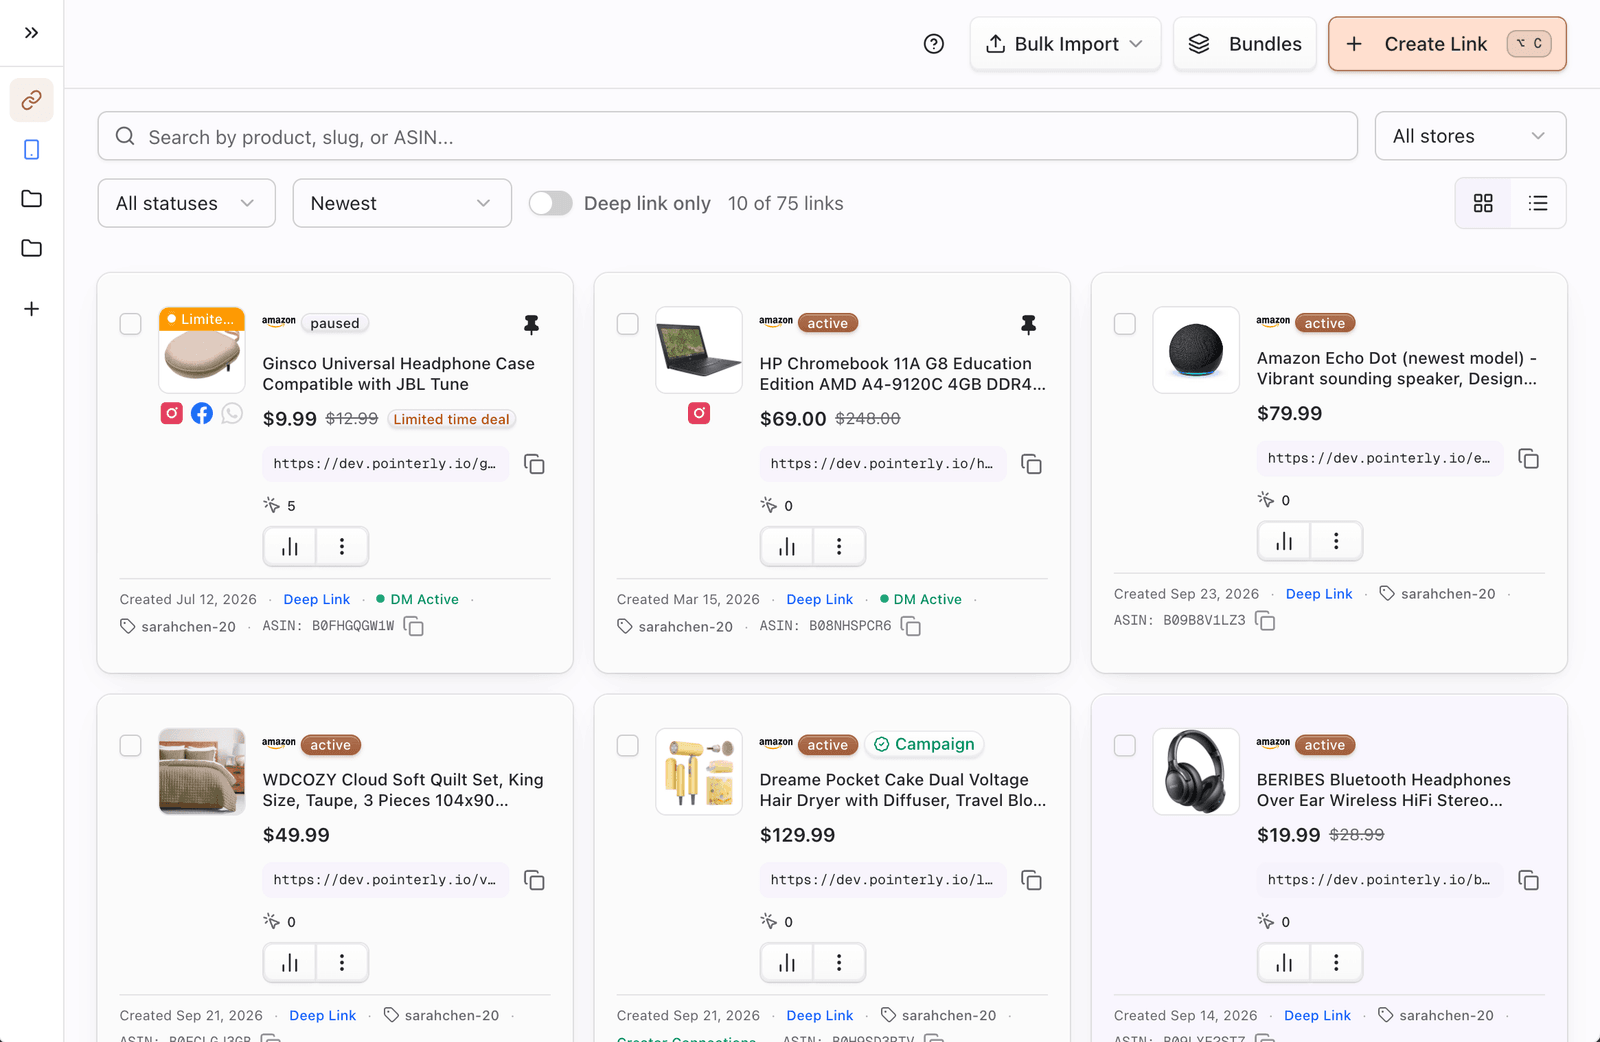Open the help question mark icon
The image size is (1600, 1042).
(x=934, y=44)
